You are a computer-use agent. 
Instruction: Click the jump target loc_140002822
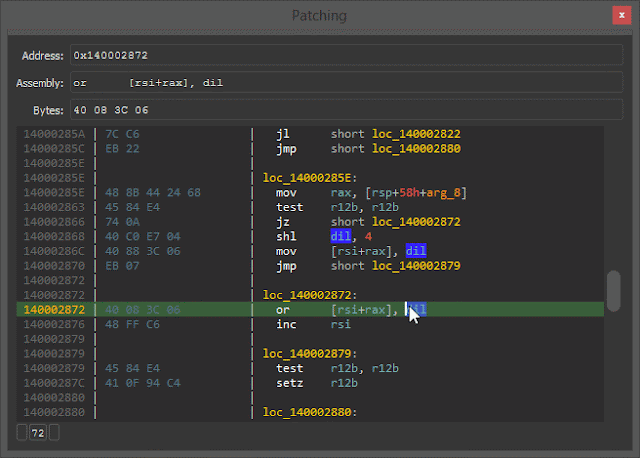click(416, 134)
